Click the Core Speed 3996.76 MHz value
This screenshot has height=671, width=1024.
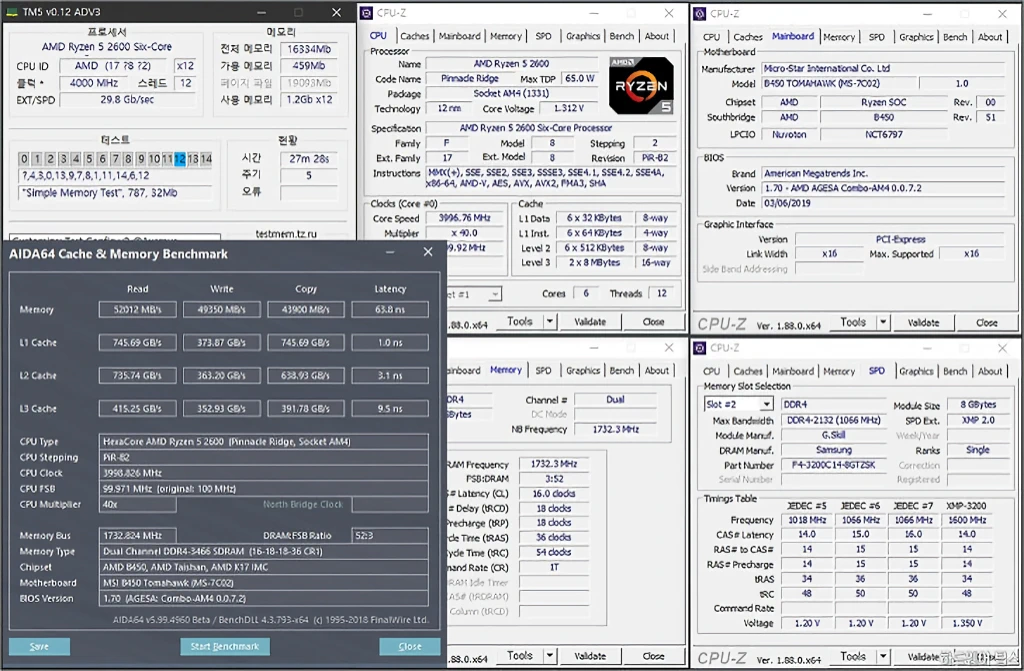tap(464, 218)
